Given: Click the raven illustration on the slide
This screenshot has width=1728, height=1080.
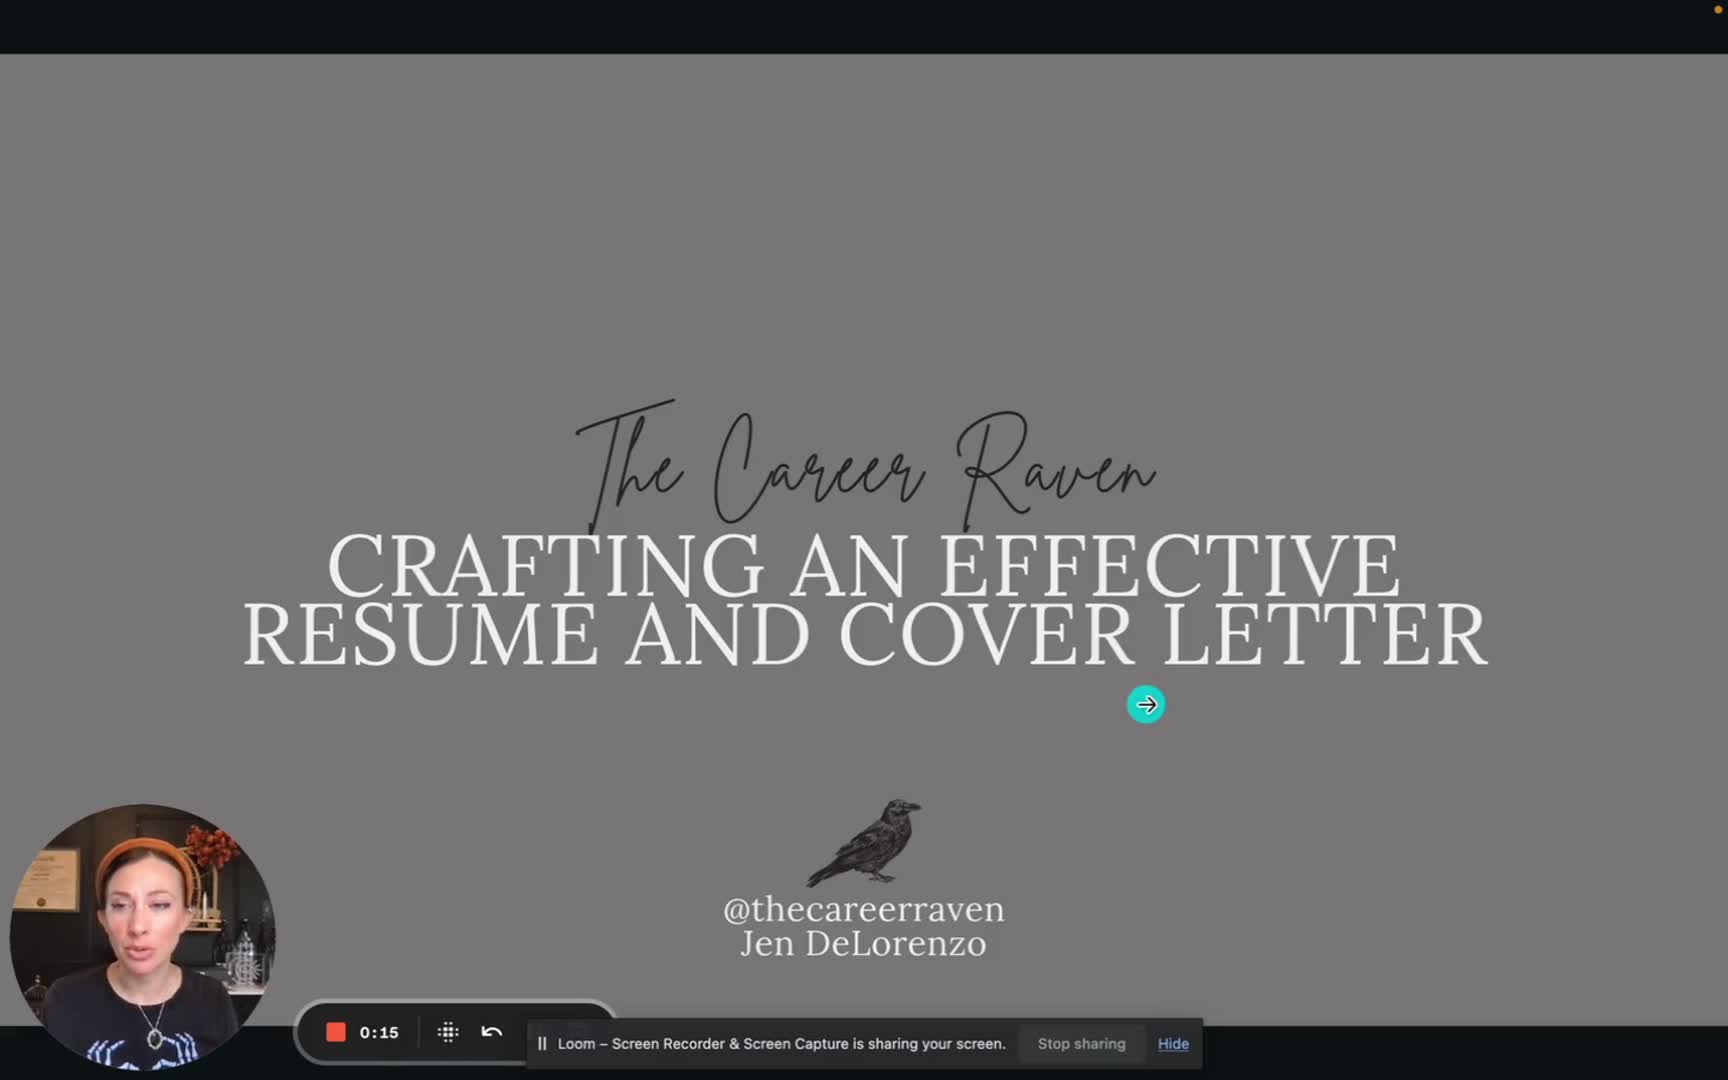Looking at the screenshot, I should click(864, 842).
